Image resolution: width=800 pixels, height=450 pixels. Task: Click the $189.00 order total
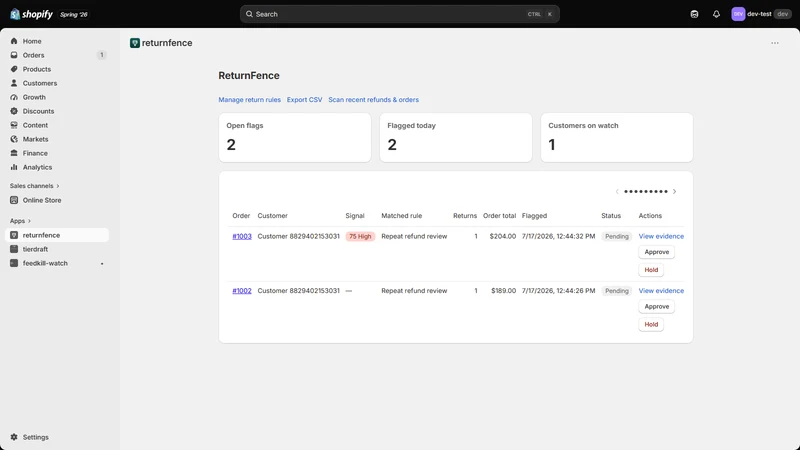point(504,291)
